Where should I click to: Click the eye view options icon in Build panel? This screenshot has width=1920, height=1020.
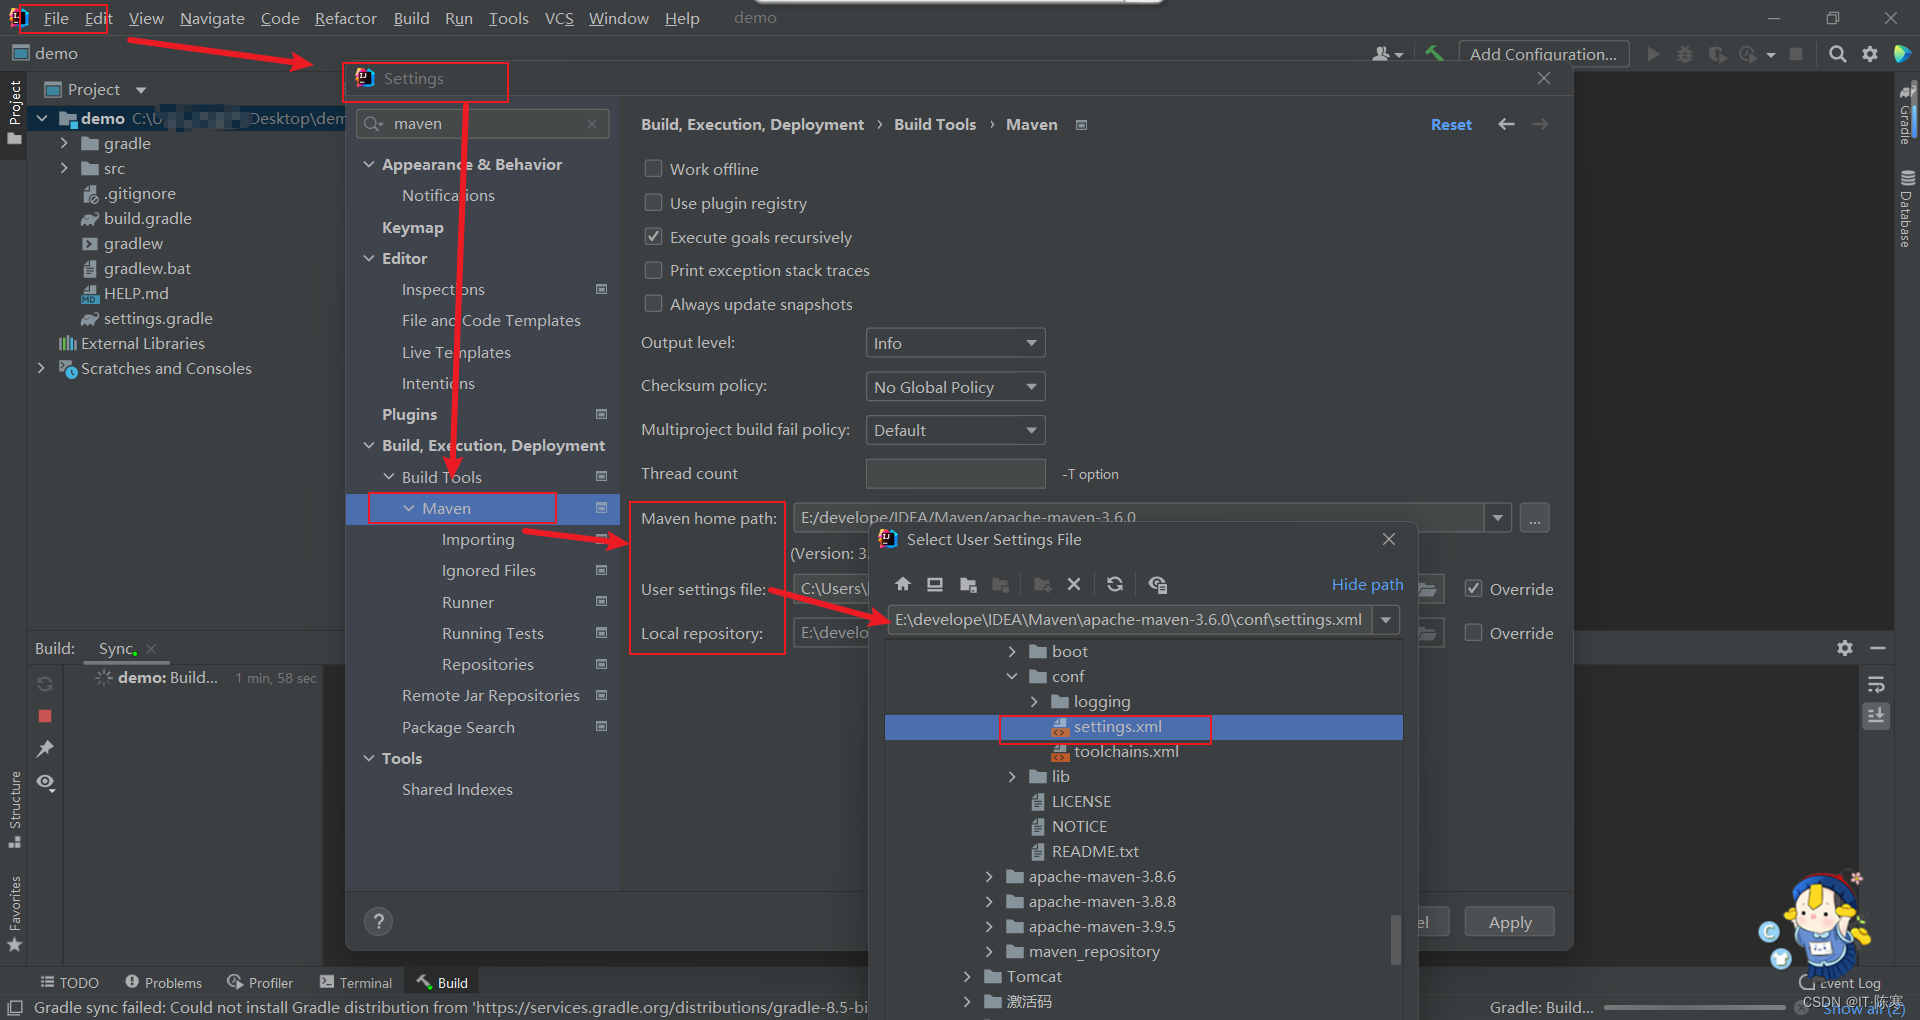46,782
